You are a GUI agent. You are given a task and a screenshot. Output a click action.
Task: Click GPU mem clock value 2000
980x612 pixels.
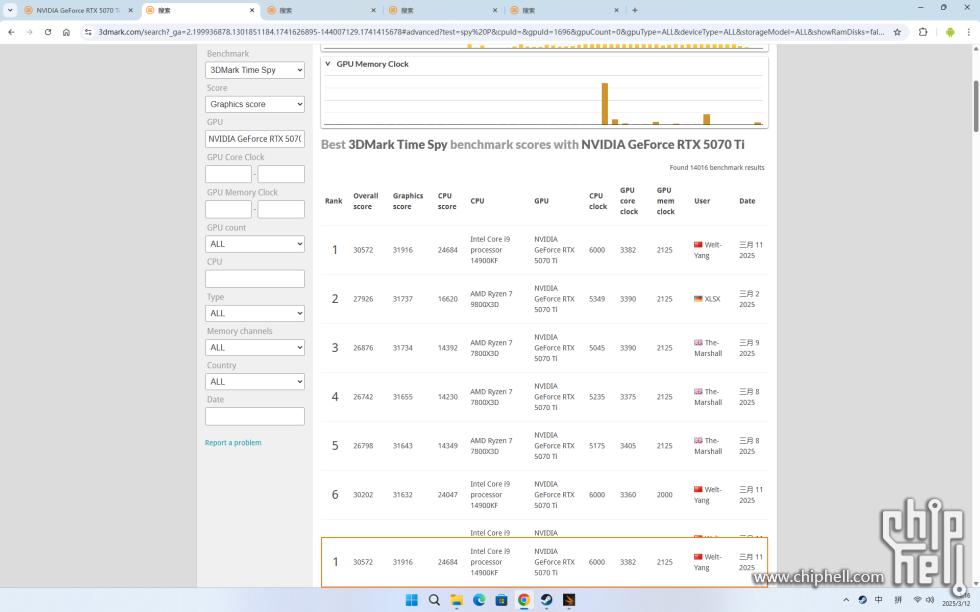(664, 494)
